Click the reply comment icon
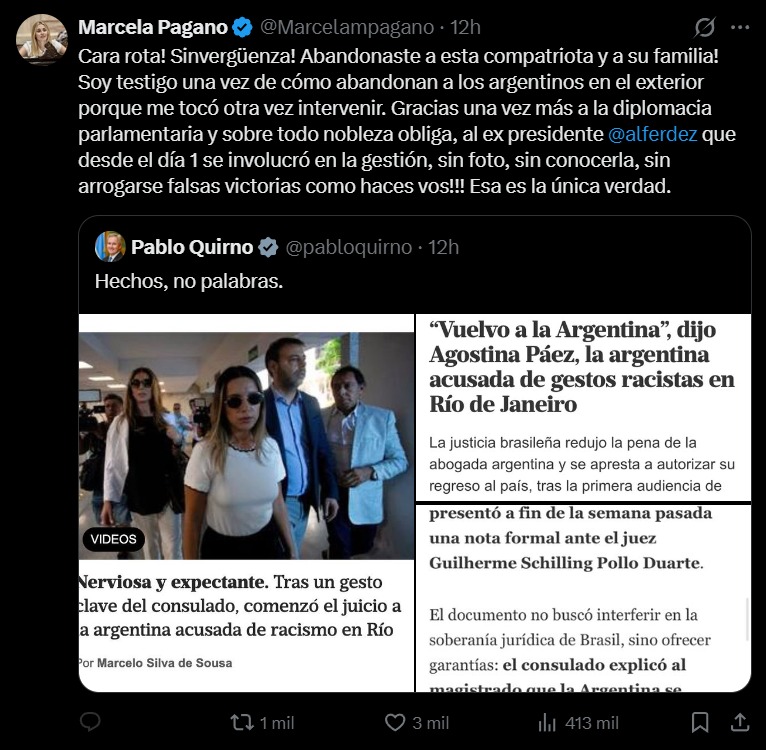The image size is (766, 750). (x=90, y=722)
